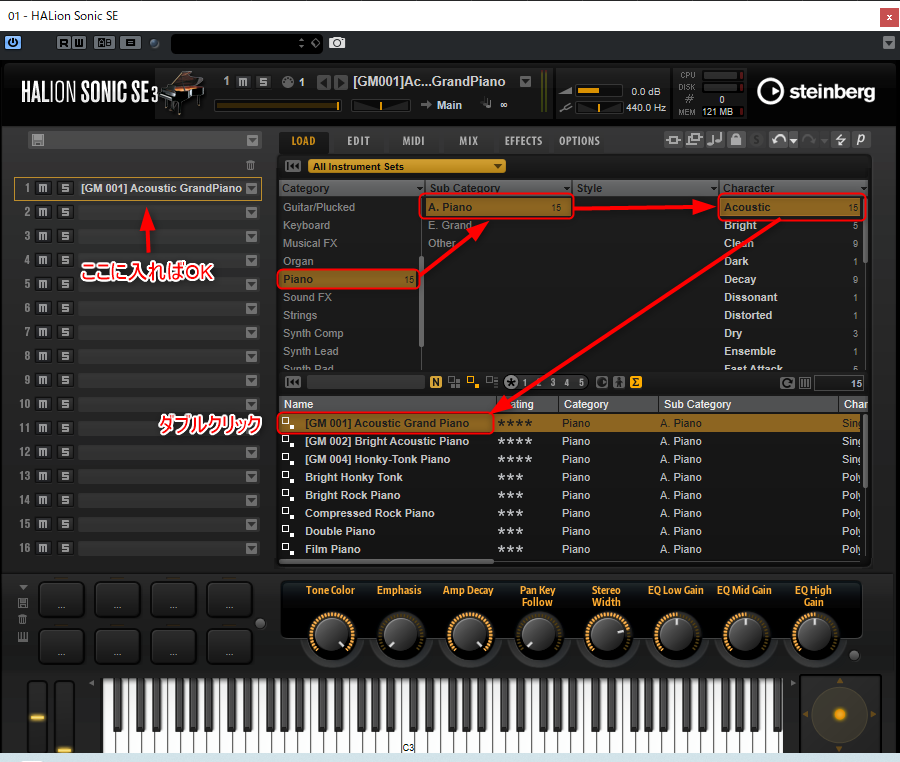Screen dimensions: 900x762
Task: Select the Bright character filter
Action: point(791,226)
